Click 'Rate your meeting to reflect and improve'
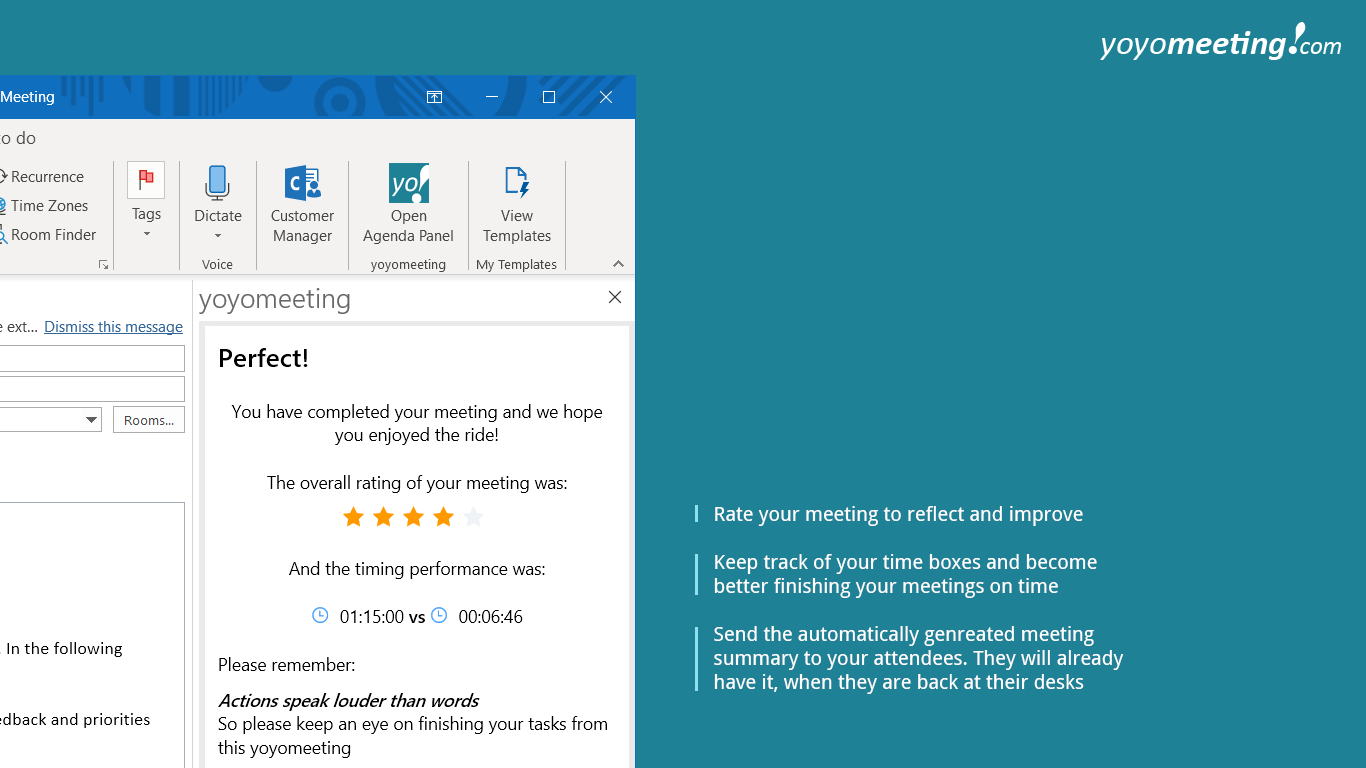 pyautogui.click(x=898, y=514)
